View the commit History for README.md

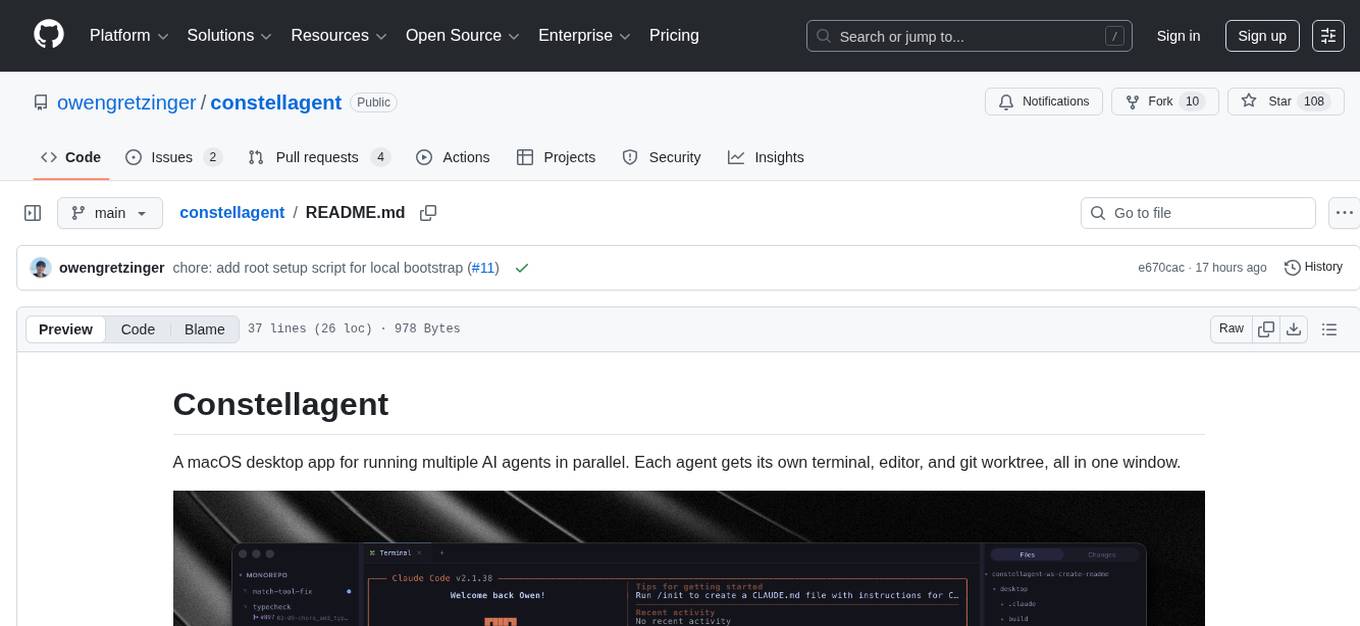pyautogui.click(x=1313, y=267)
